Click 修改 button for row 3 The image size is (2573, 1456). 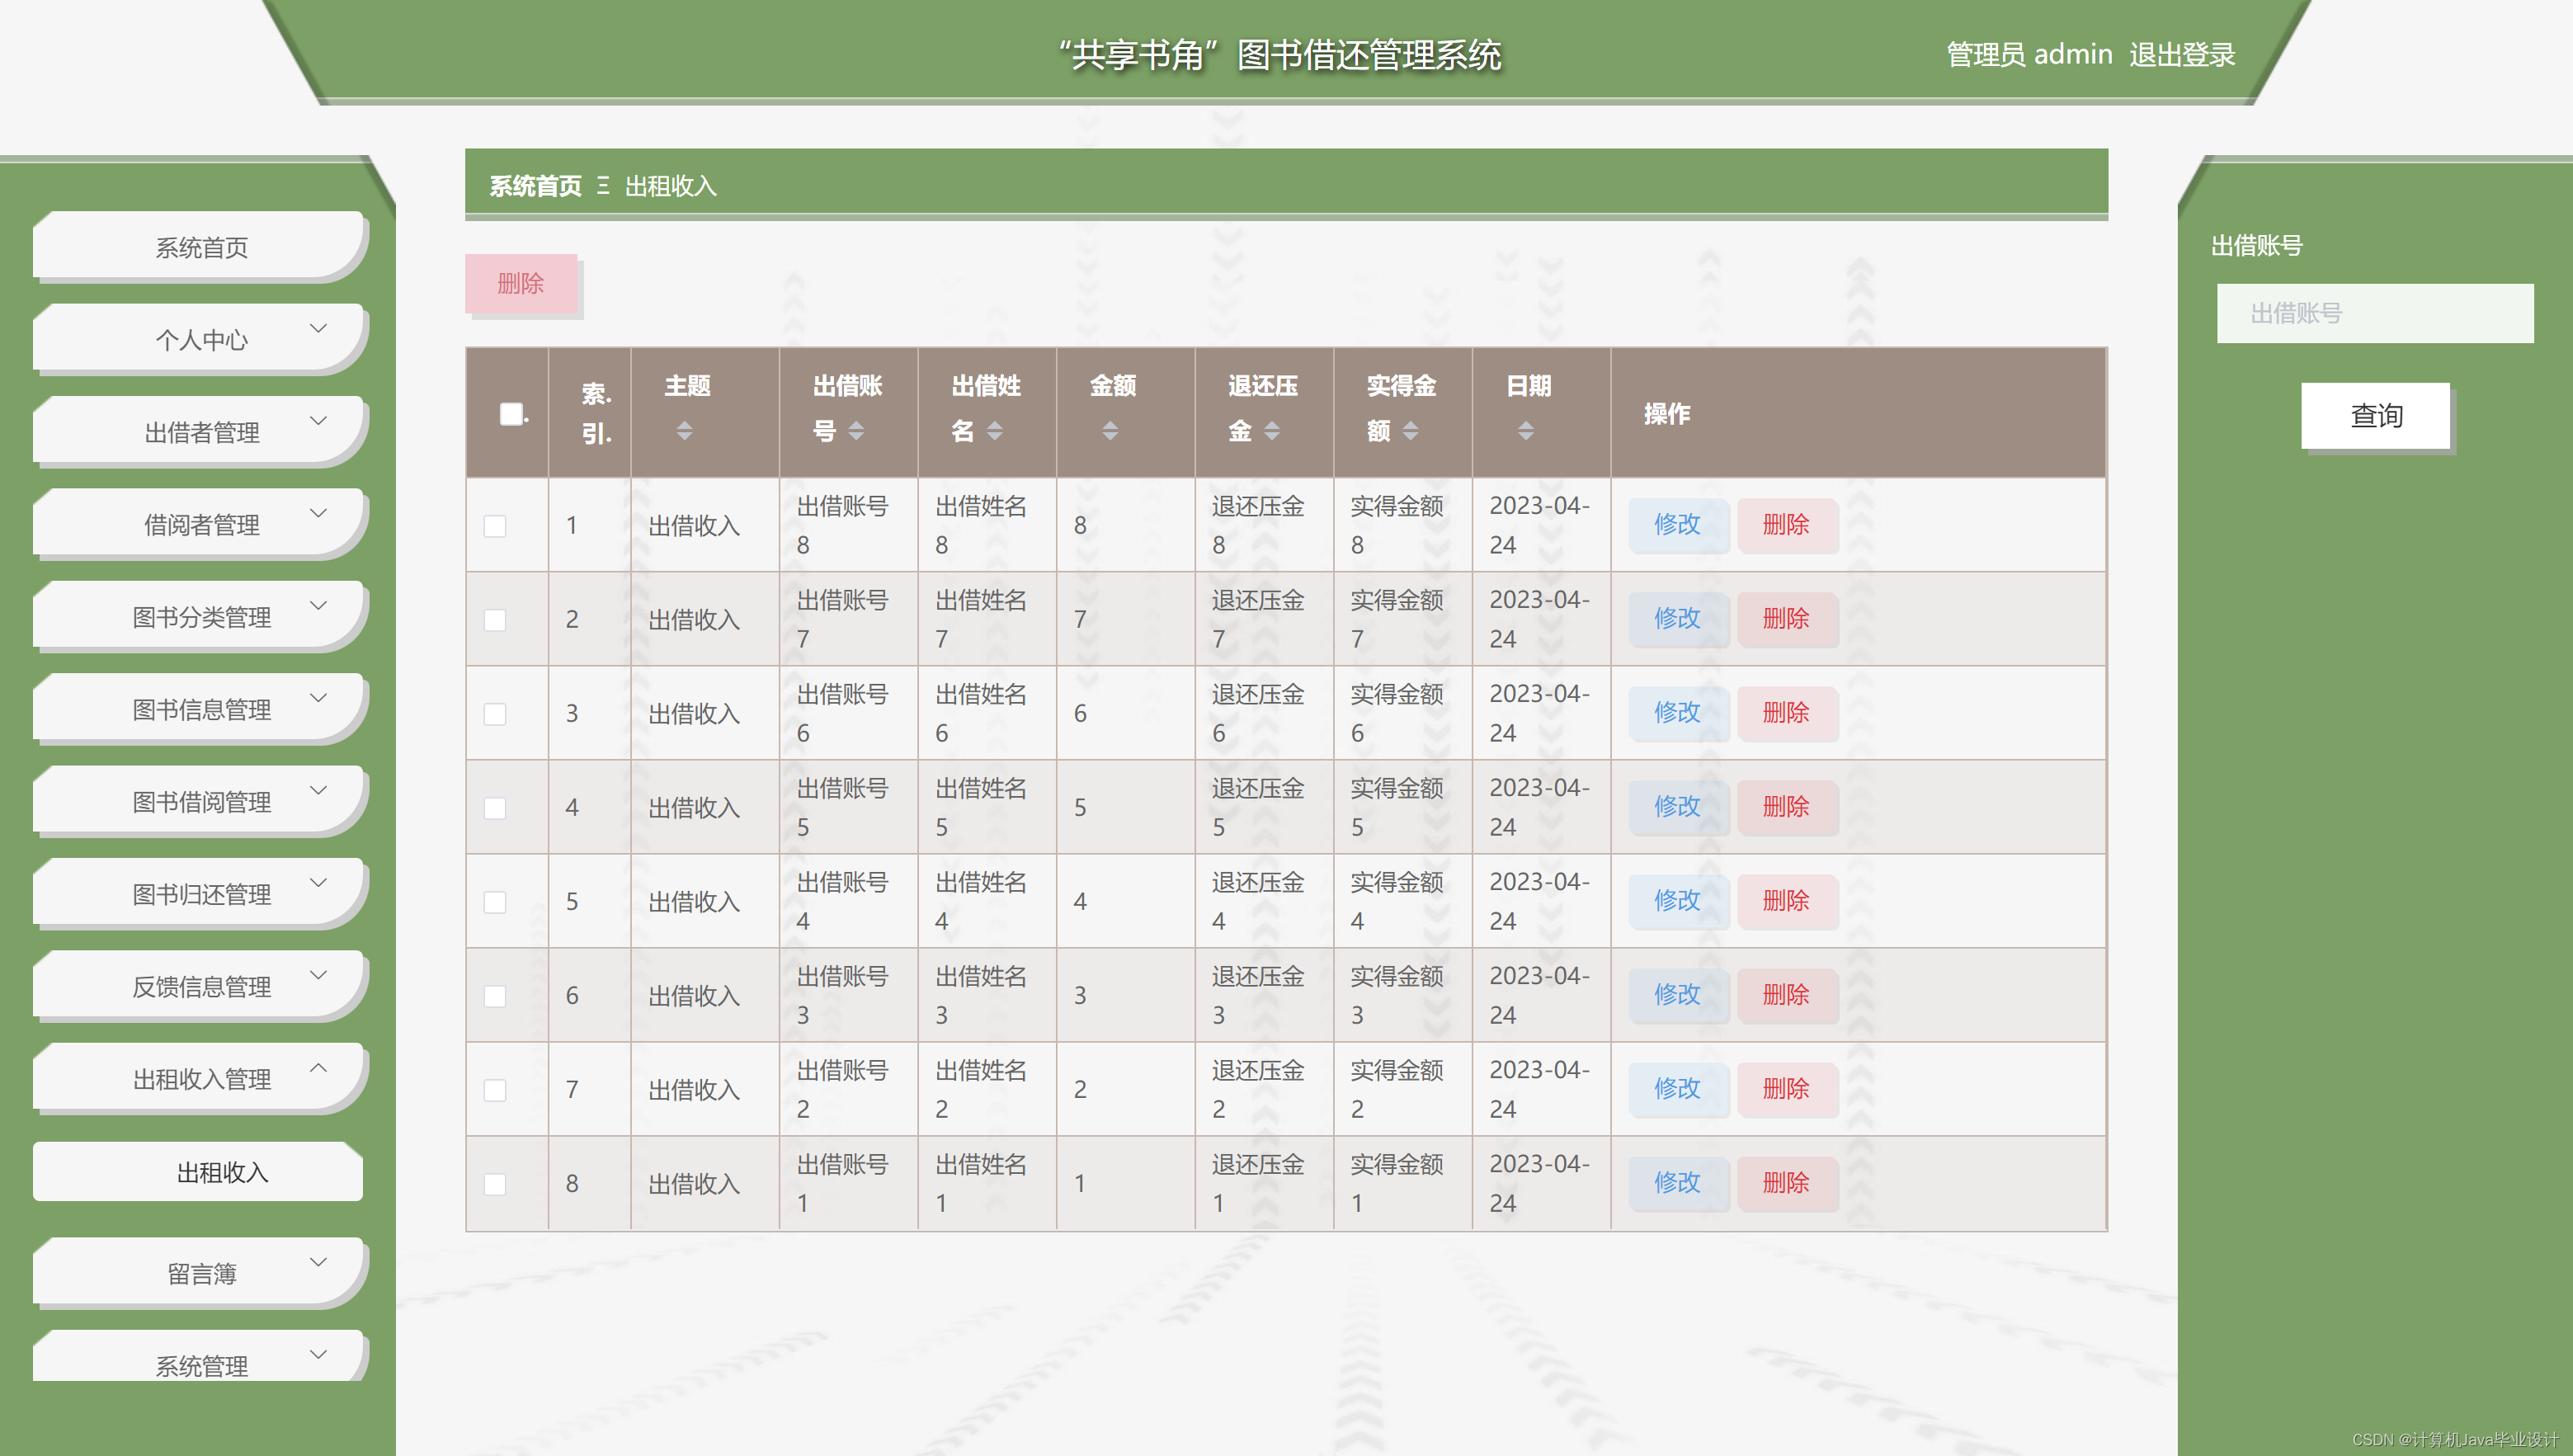(x=1677, y=713)
